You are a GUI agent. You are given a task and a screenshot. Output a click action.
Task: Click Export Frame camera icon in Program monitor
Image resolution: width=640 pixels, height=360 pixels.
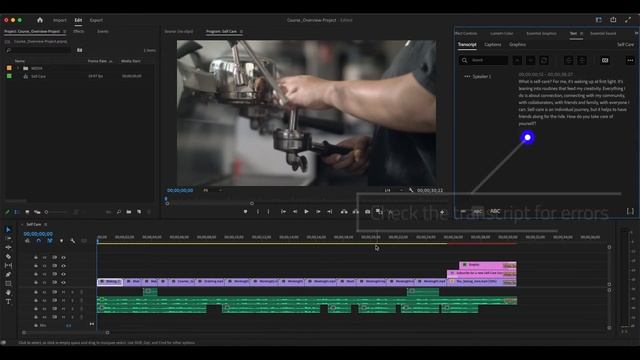click(x=367, y=211)
